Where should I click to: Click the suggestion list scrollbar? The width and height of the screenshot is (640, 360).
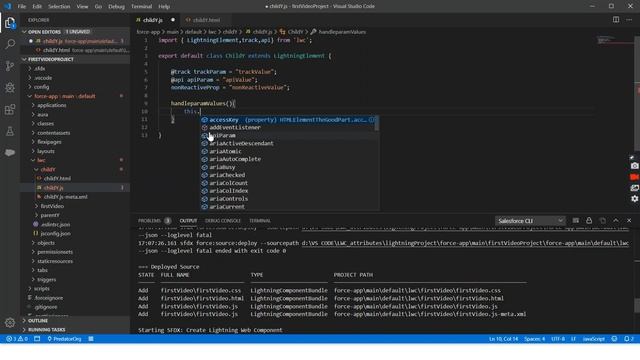[376, 124]
